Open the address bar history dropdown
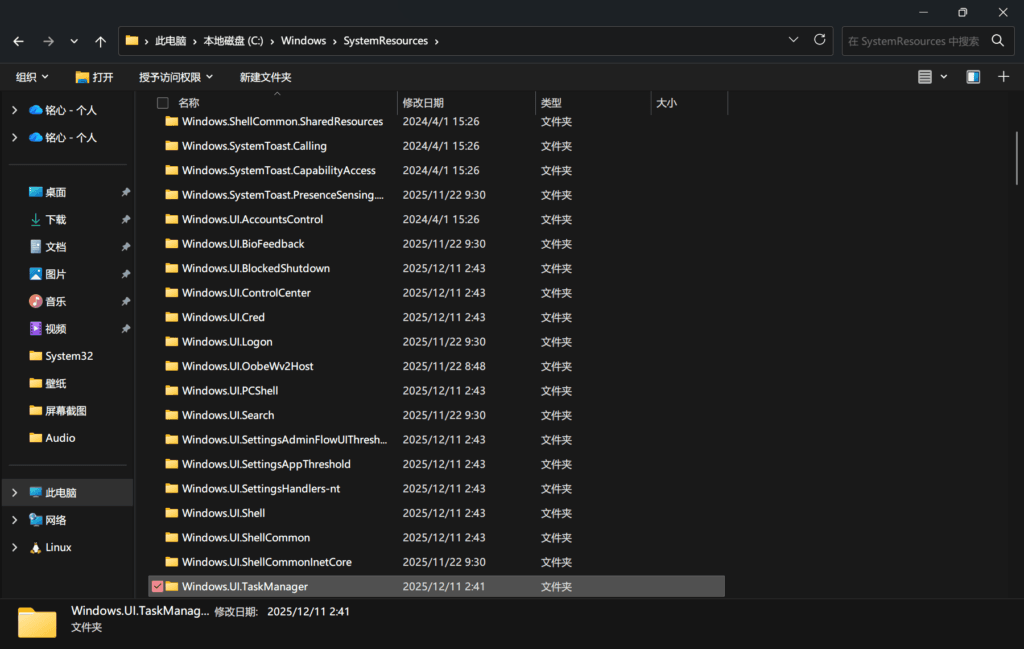This screenshot has width=1024, height=649. [793, 40]
